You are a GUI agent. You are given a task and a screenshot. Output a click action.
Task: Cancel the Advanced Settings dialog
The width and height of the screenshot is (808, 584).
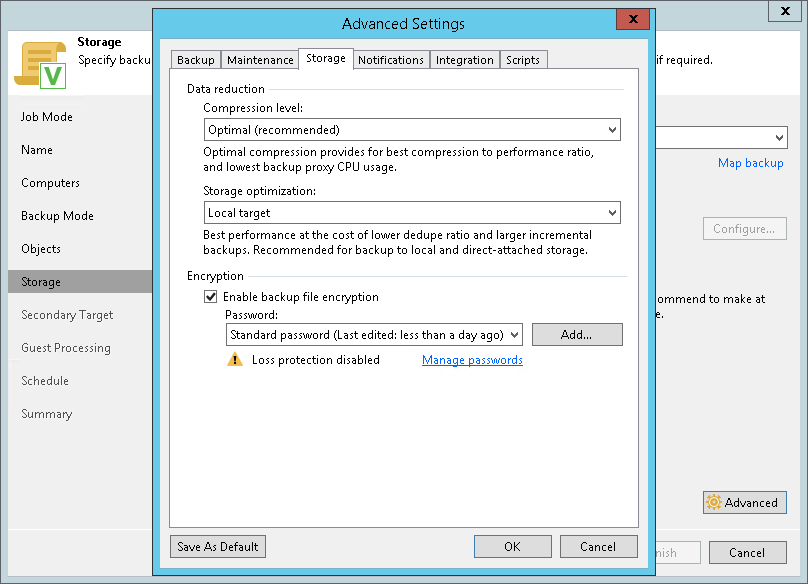[598, 547]
